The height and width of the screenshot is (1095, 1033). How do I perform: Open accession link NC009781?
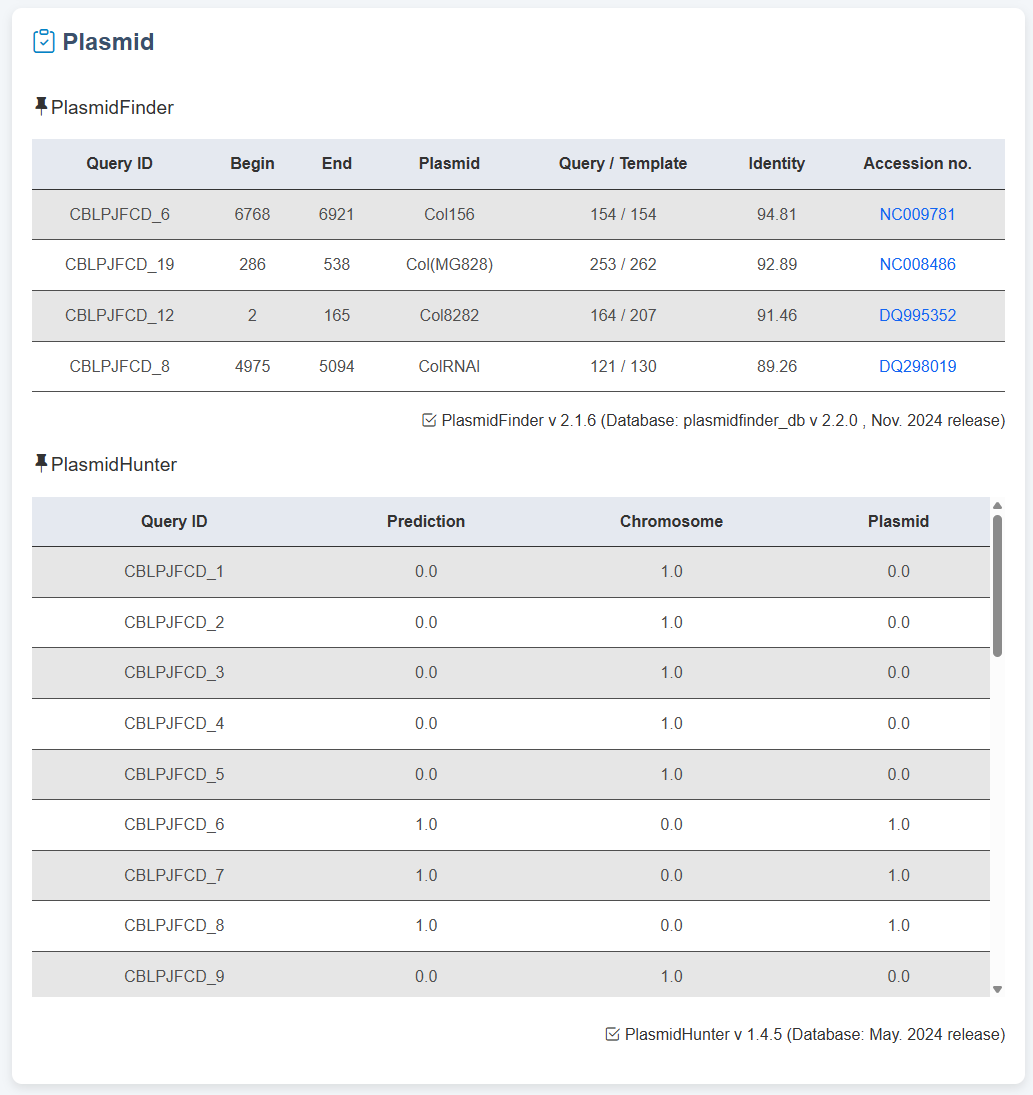917,214
